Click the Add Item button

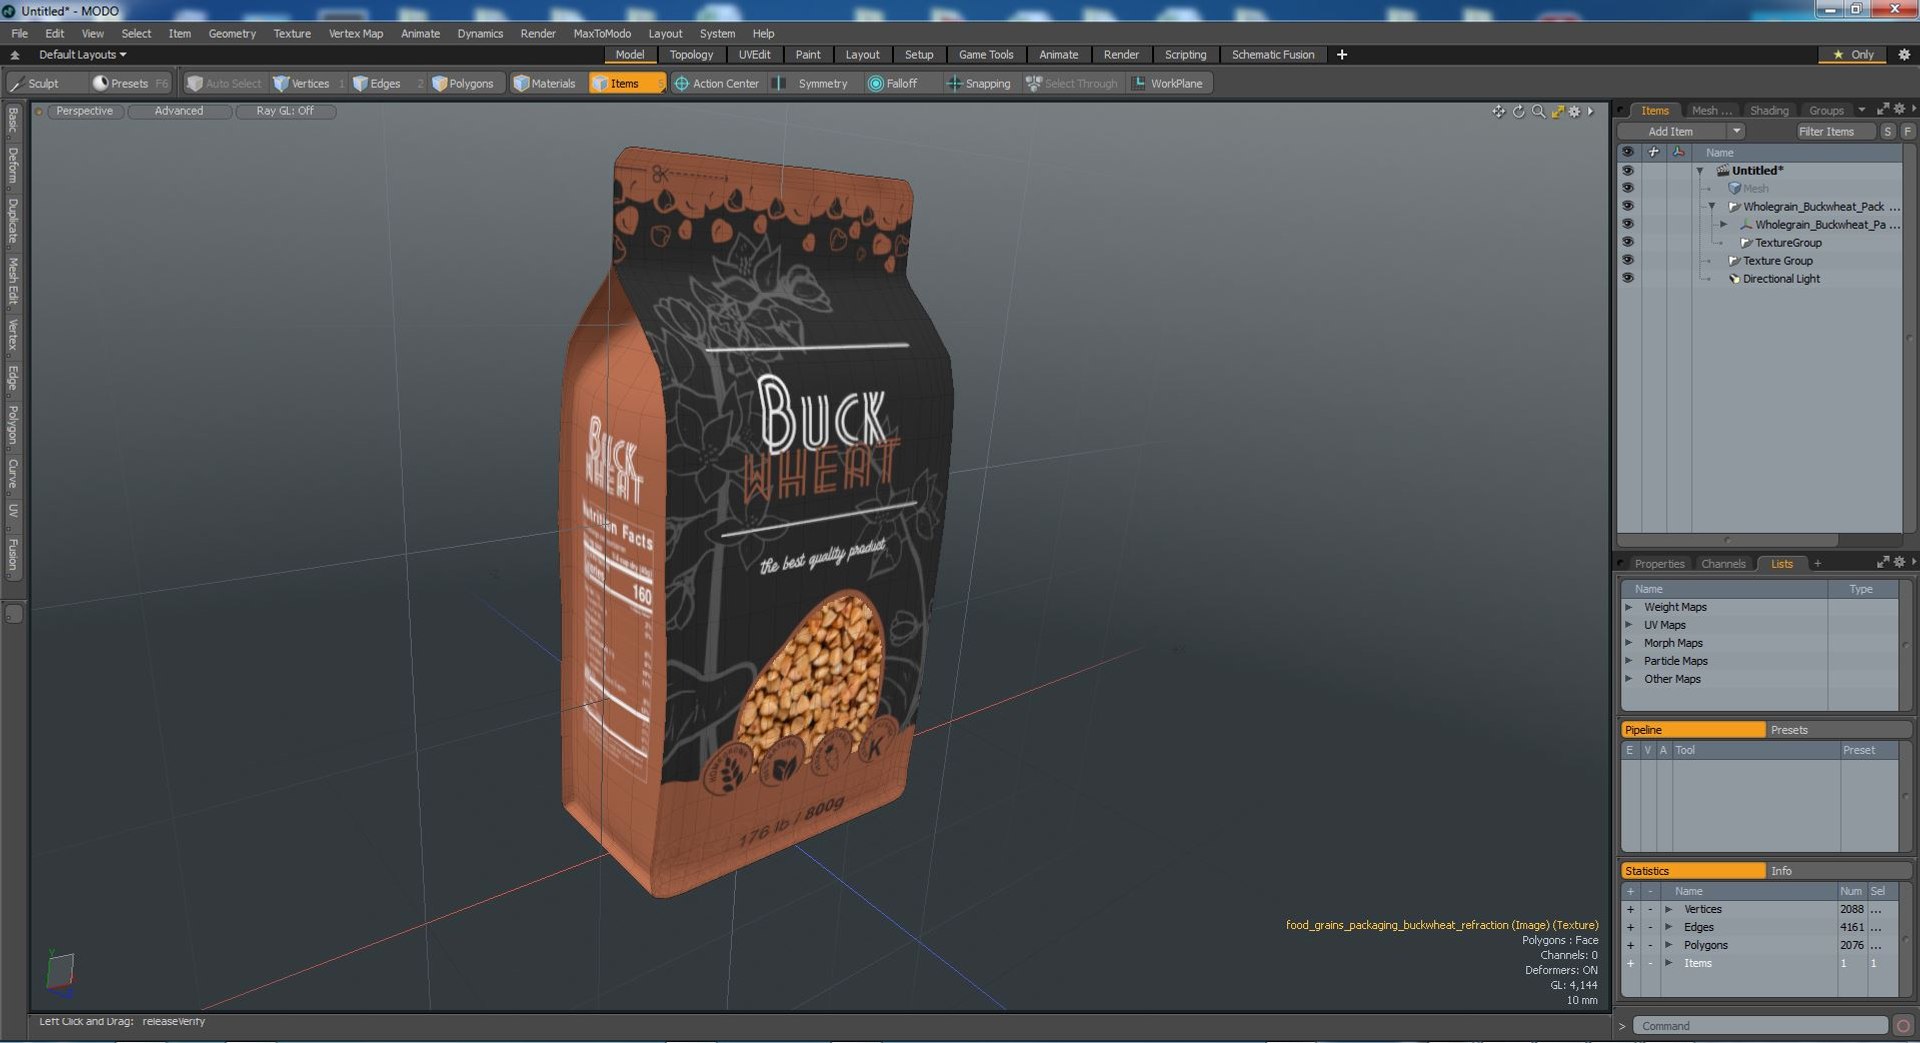click(x=1671, y=131)
